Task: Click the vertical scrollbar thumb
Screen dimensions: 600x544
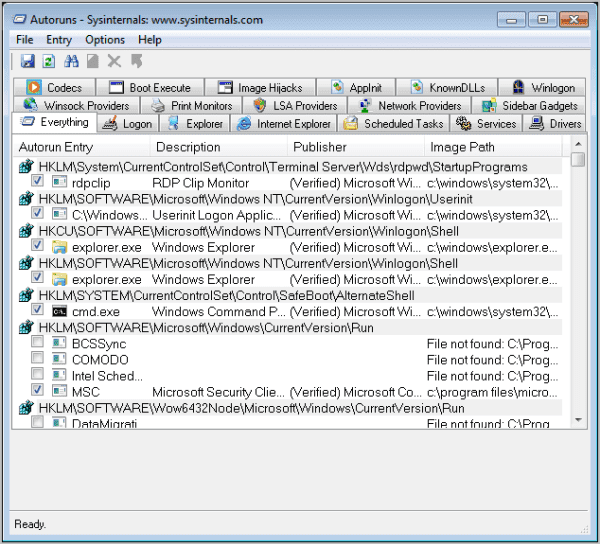Action: 578,159
